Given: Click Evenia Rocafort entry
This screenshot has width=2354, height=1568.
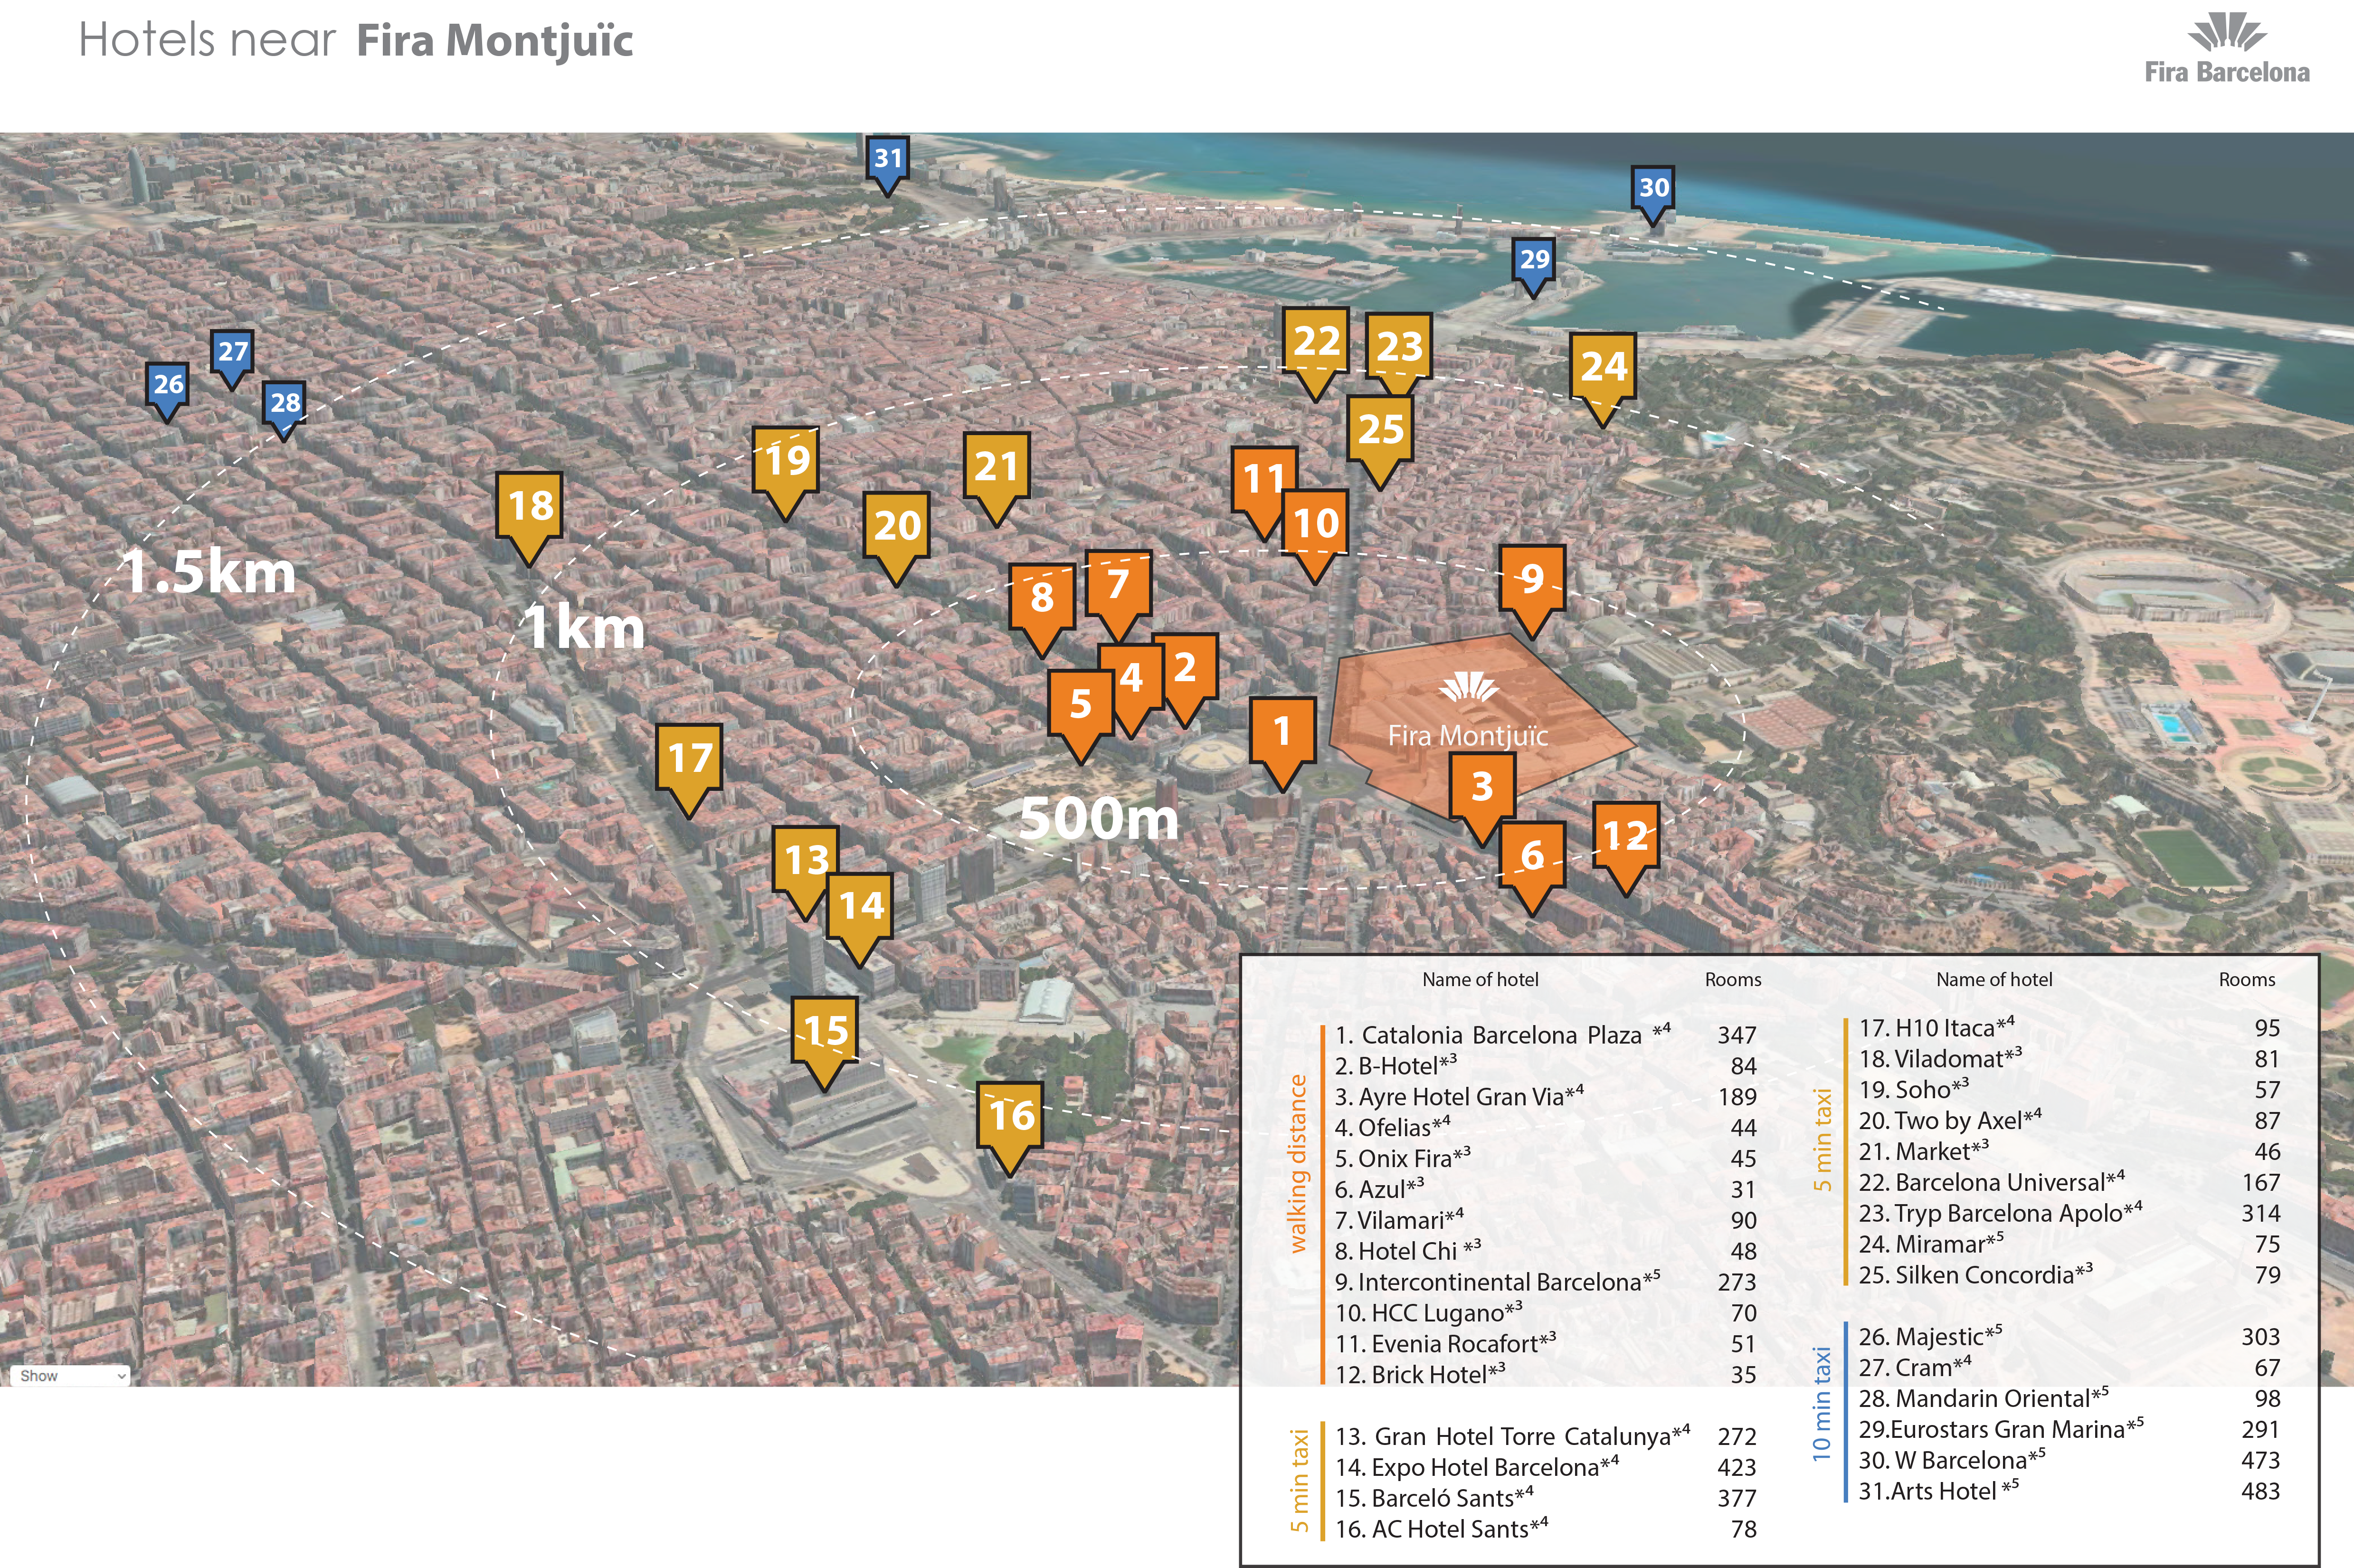Looking at the screenshot, I should [1545, 1344].
